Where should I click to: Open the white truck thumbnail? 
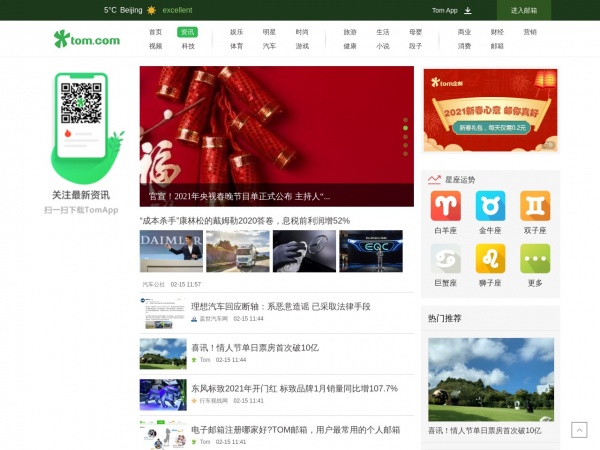(x=238, y=251)
